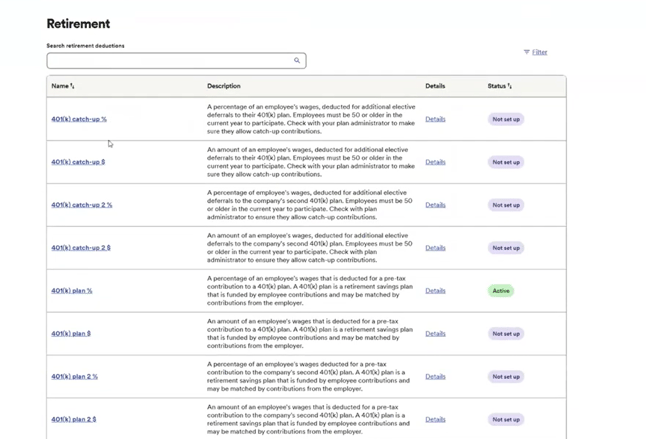646x439 pixels.
Task: Sort by Name column arrows
Action: (x=73, y=87)
